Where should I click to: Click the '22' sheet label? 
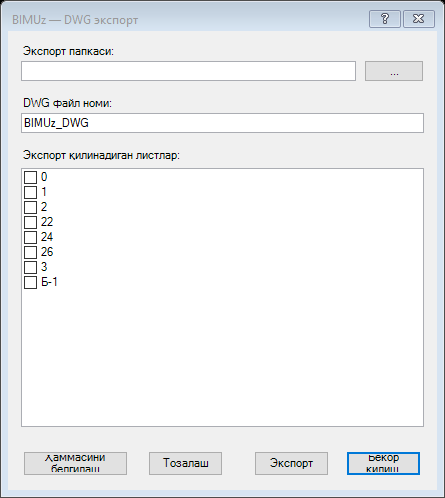point(47,222)
